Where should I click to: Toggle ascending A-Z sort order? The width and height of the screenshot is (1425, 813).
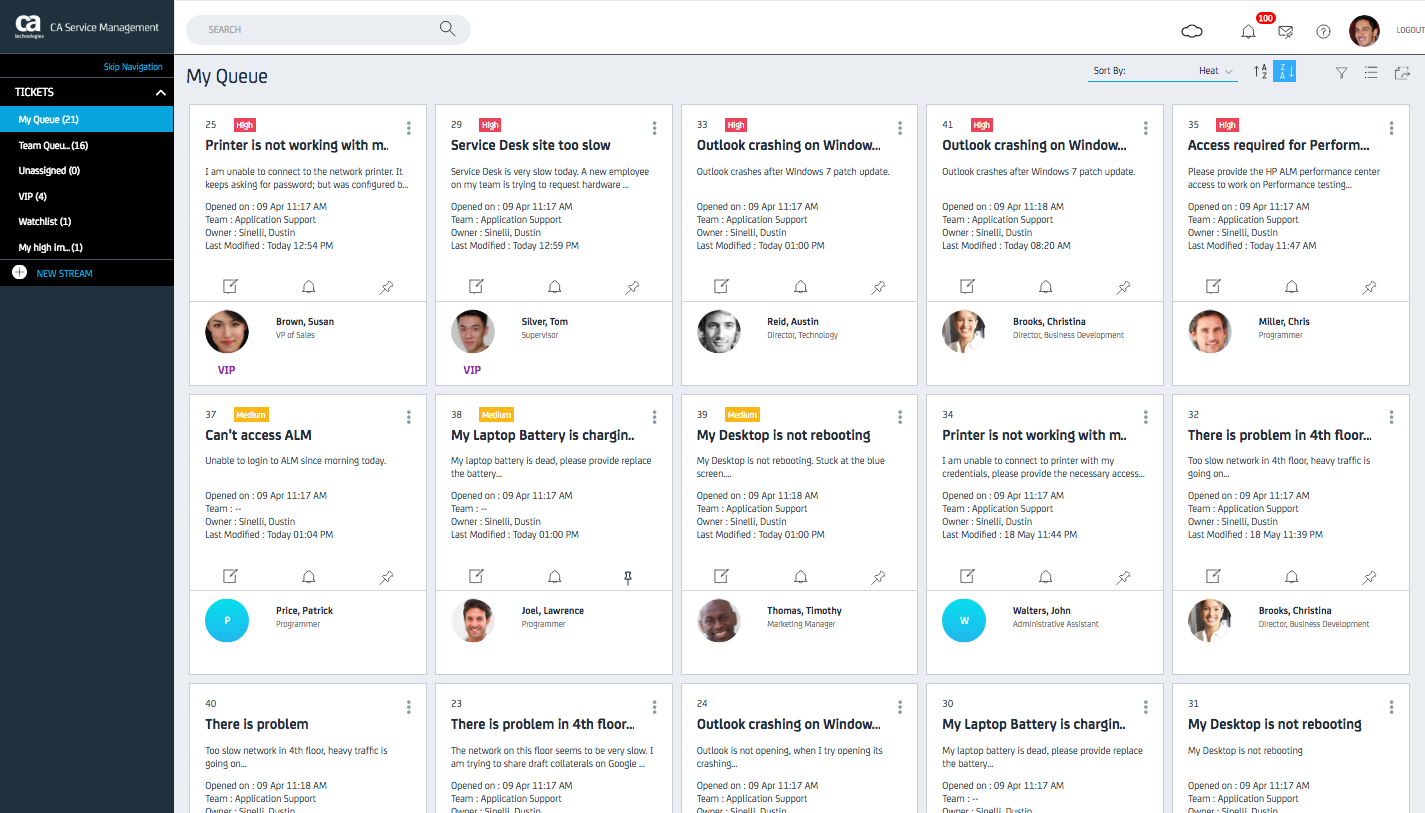pyautogui.click(x=1260, y=71)
